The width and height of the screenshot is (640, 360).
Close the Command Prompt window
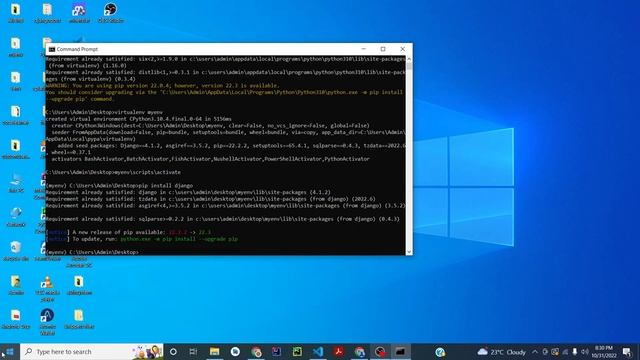coord(402,49)
